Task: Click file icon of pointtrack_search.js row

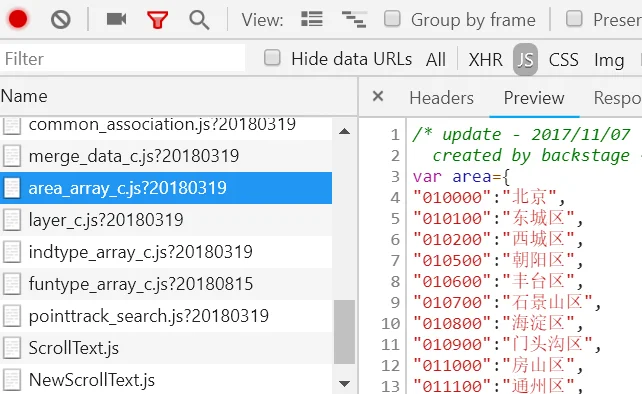Action: coord(11,316)
